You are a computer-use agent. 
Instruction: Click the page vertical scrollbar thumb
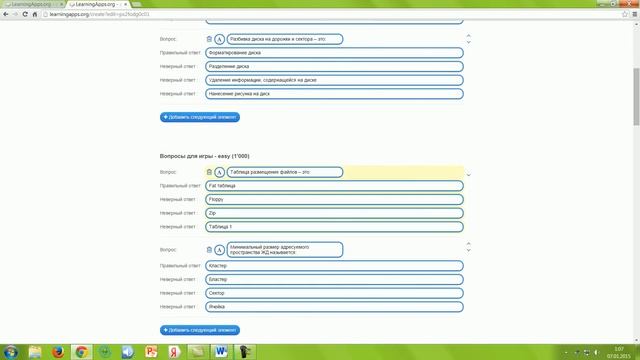point(636,97)
